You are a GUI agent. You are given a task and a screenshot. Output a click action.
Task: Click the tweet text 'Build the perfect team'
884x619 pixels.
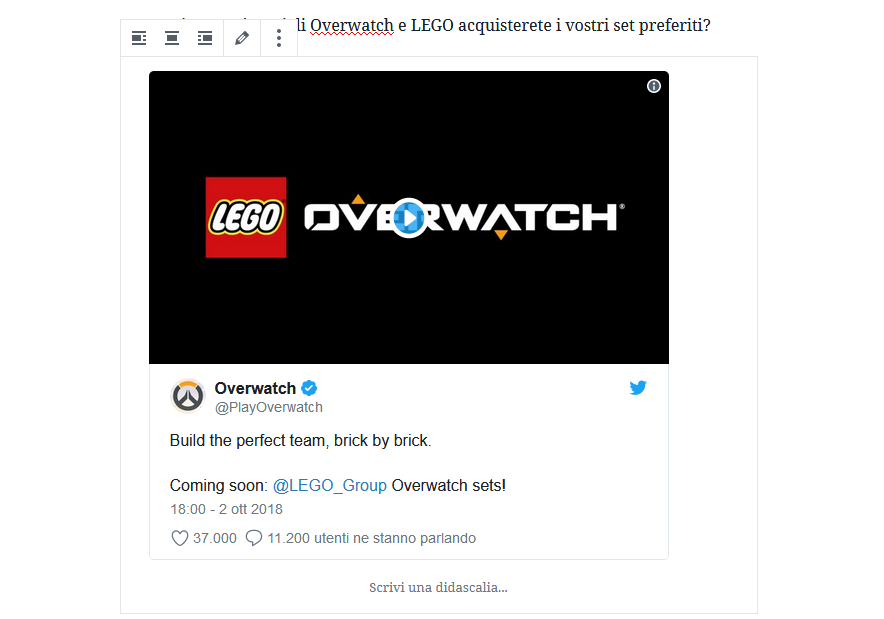pyautogui.click(x=247, y=440)
